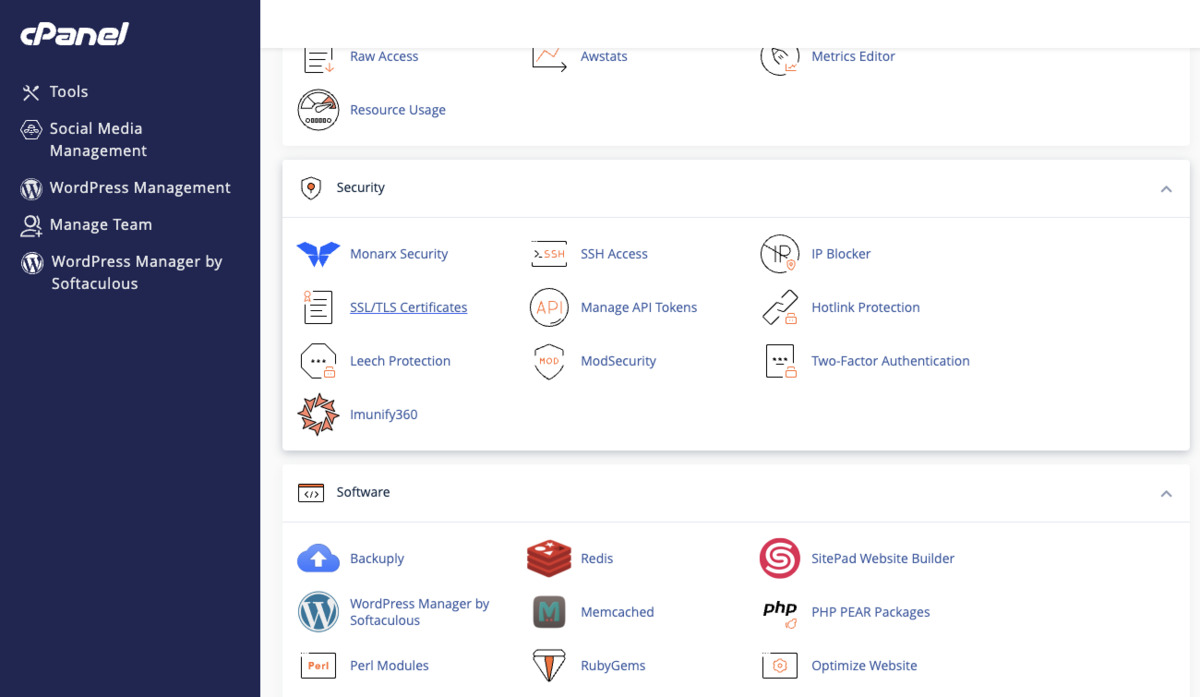Click the Resource Usage gauge icon
This screenshot has width=1200, height=697.
(318, 110)
